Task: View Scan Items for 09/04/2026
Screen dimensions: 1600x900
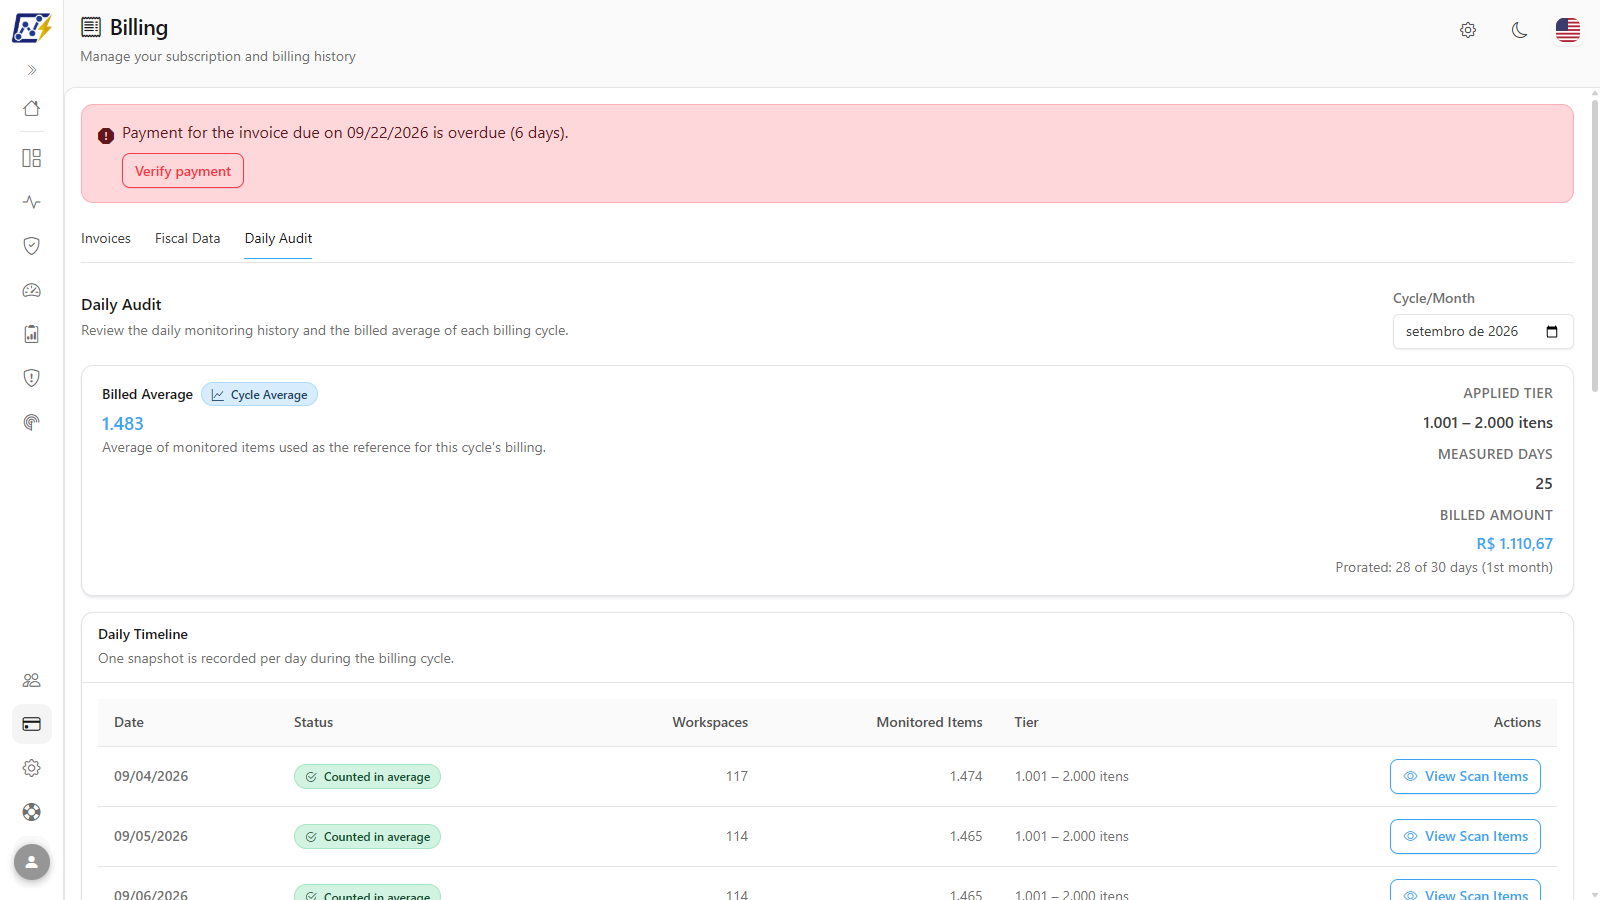Action: pos(1465,777)
